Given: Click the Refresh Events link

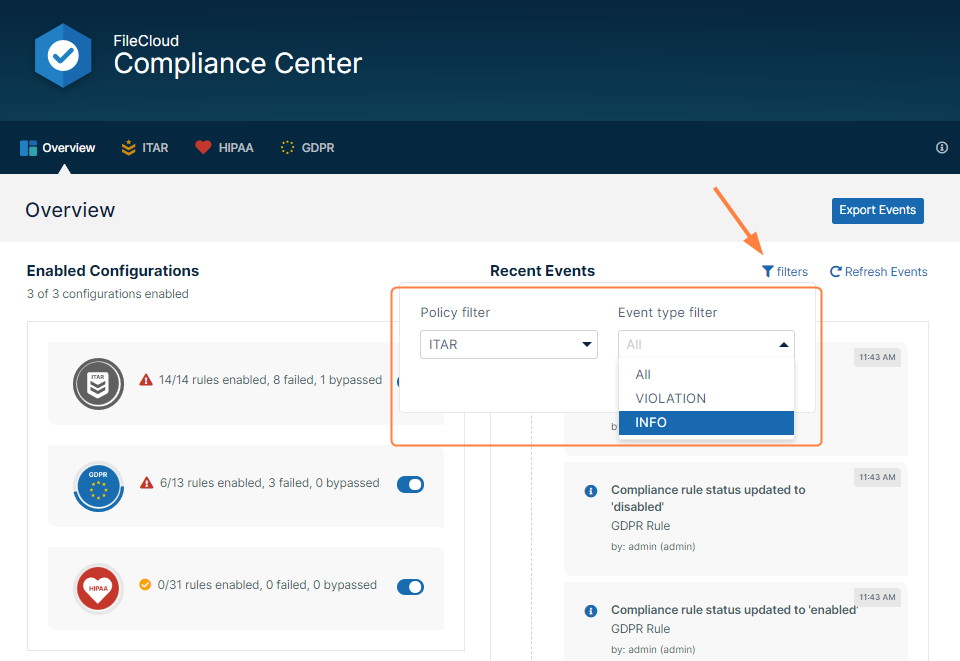Looking at the screenshot, I should click(x=879, y=271).
